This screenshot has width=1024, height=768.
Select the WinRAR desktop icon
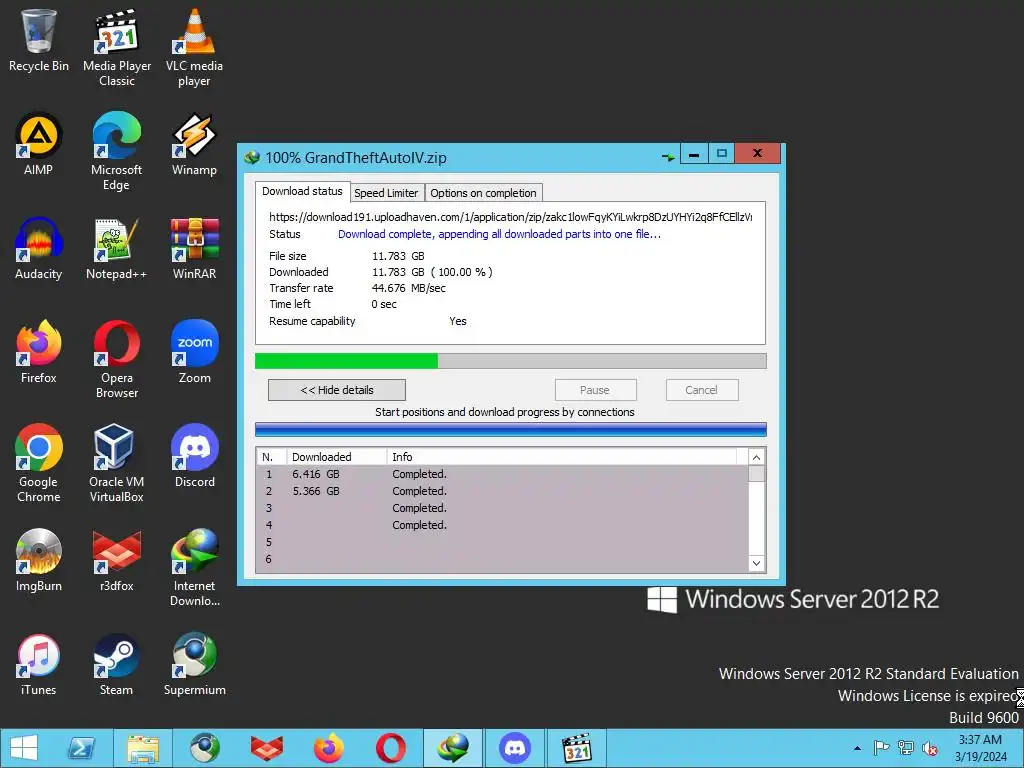click(x=194, y=248)
